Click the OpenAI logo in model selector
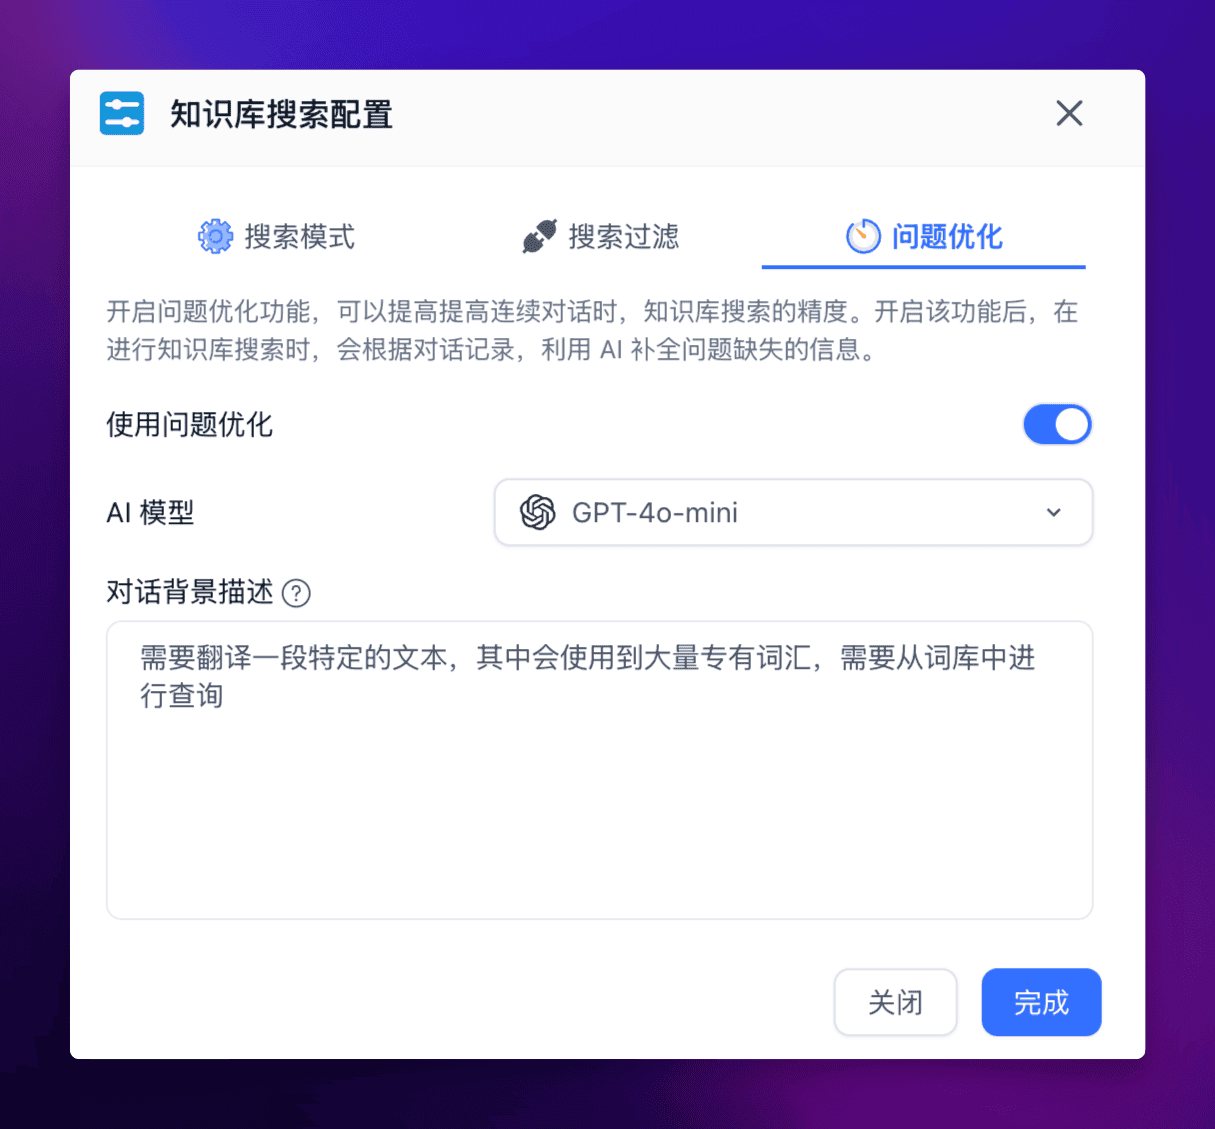 pos(538,512)
